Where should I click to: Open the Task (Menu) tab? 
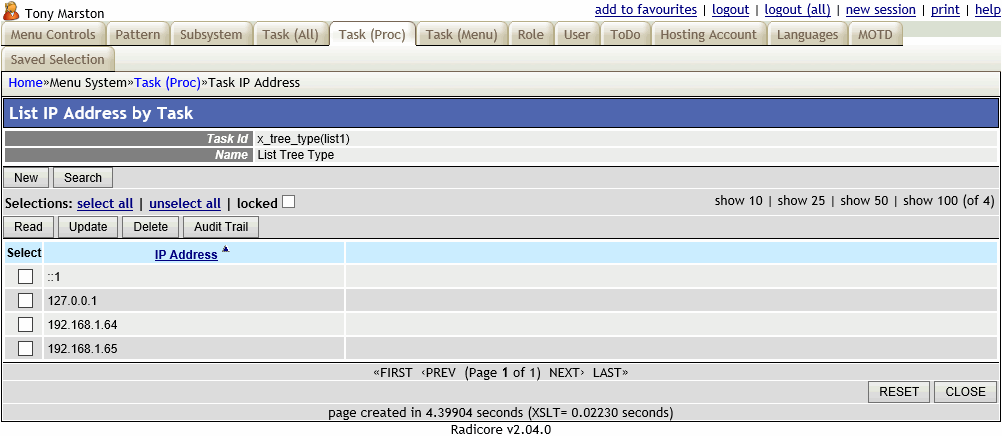coord(461,35)
